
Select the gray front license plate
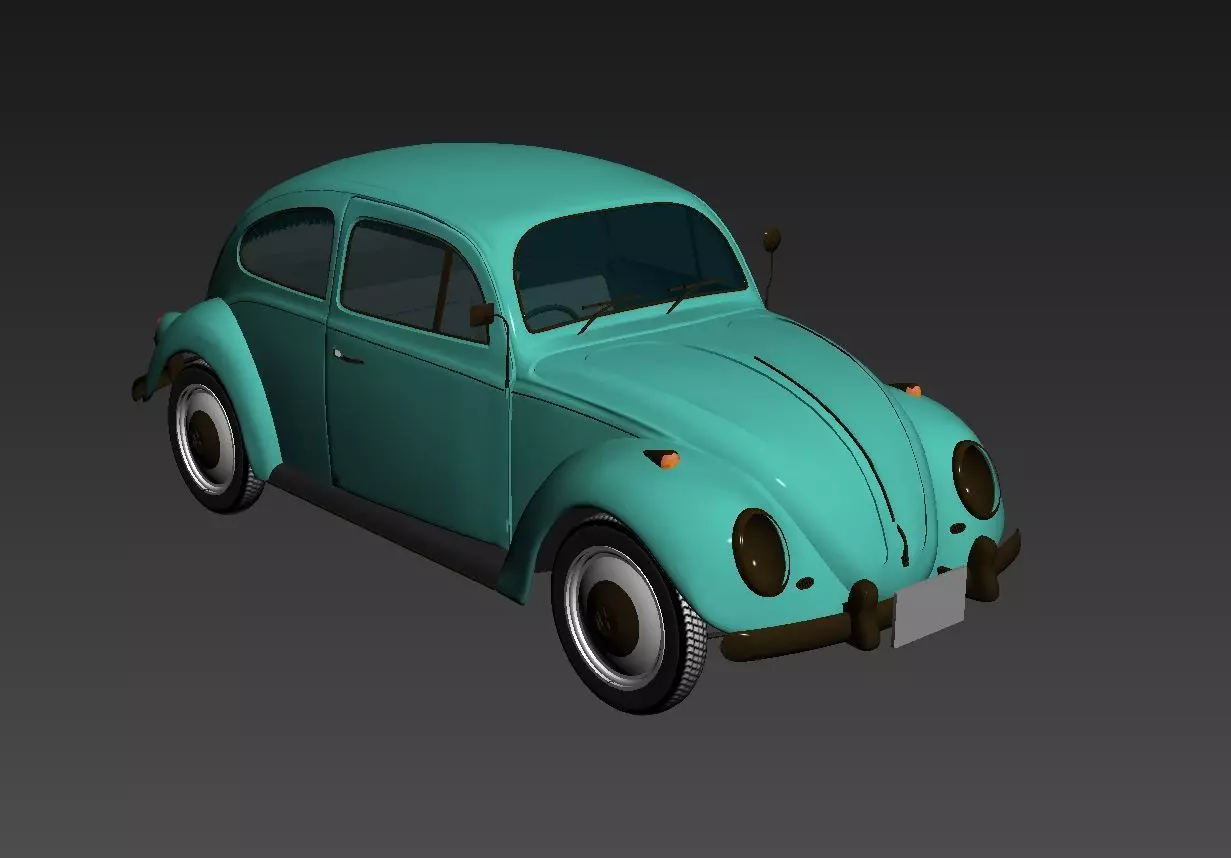929,607
